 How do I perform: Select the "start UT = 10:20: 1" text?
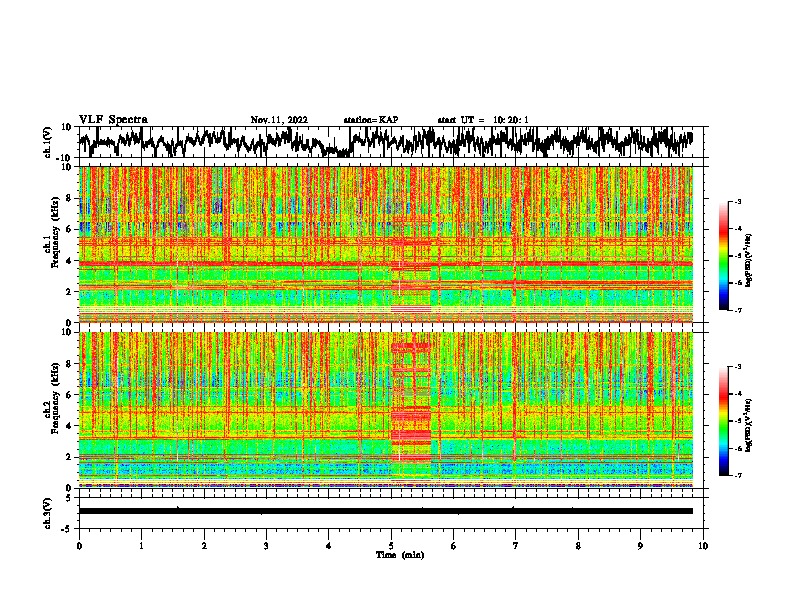click(x=483, y=120)
